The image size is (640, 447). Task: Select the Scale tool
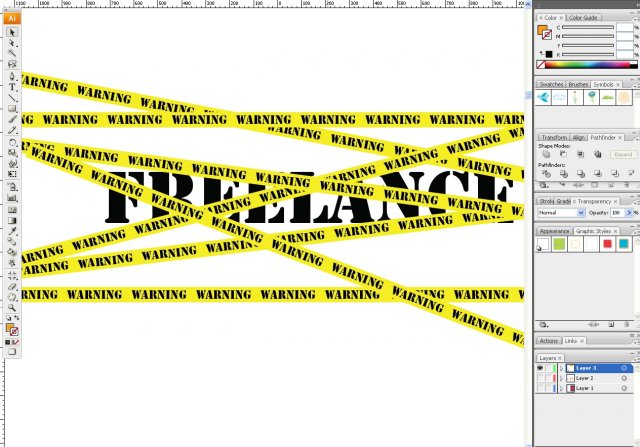12,153
